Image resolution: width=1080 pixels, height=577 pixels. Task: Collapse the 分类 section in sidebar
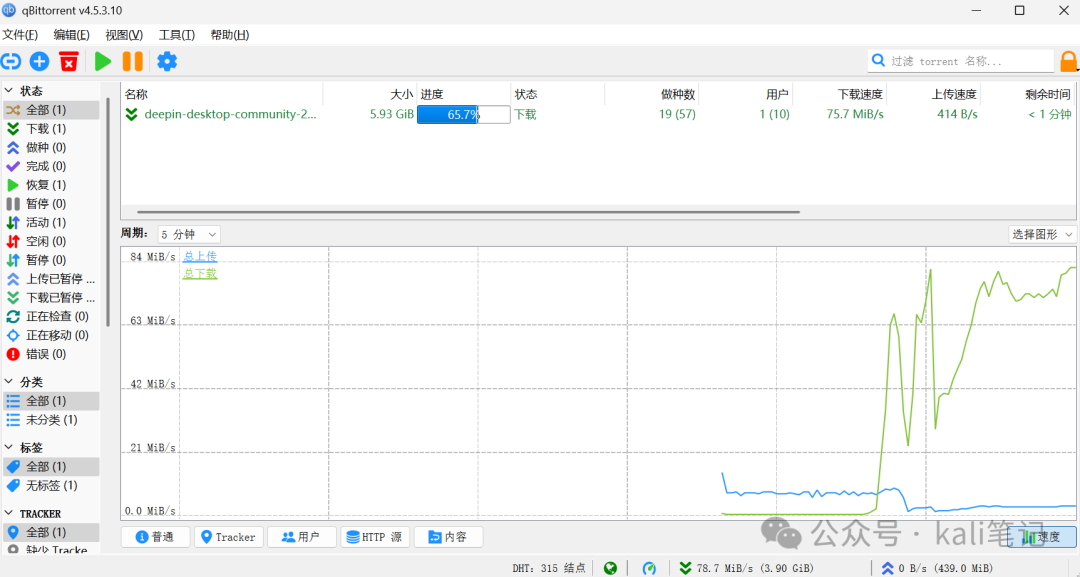(x=9, y=381)
